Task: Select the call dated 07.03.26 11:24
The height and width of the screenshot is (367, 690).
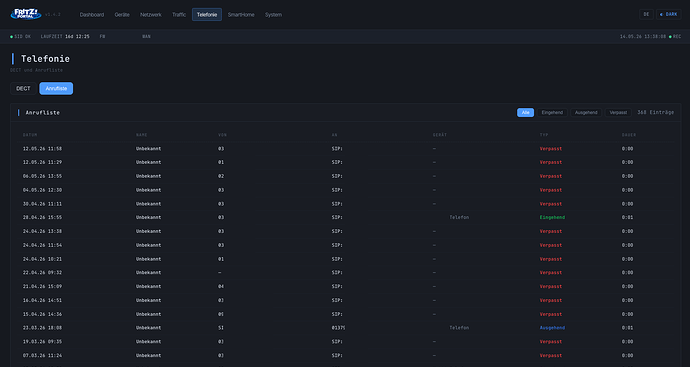Action: point(345,356)
